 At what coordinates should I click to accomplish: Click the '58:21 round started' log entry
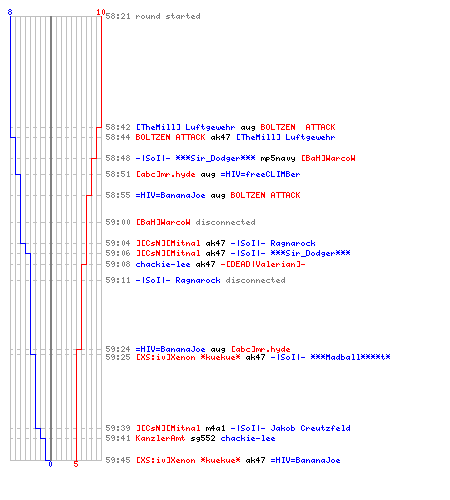[153, 16]
